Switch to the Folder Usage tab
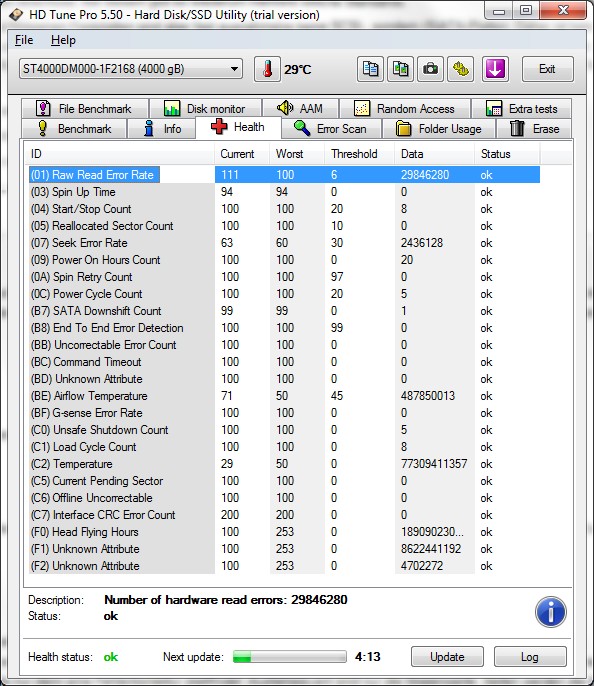The height and width of the screenshot is (686, 594). point(439,129)
